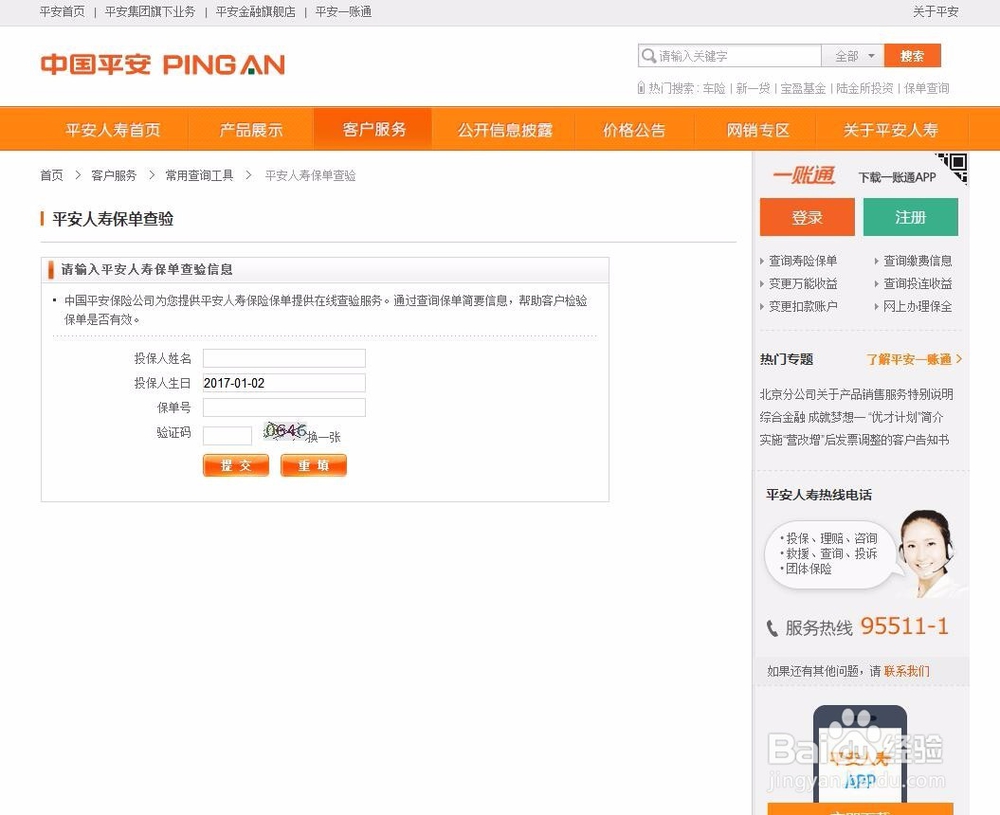The width and height of the screenshot is (1000, 815).
Task: Open 平安一账通 top link
Action: pos(343,11)
